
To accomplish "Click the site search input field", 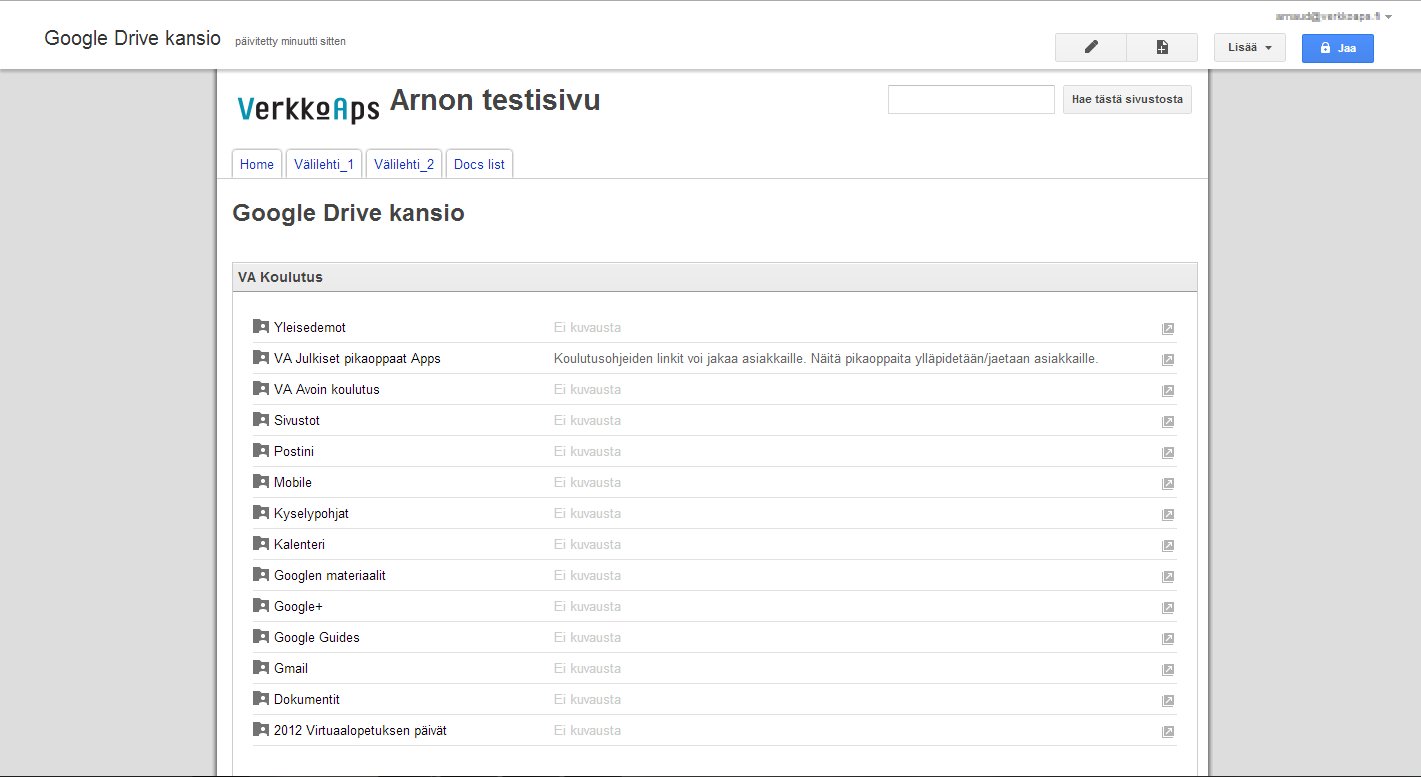I will [x=971, y=100].
